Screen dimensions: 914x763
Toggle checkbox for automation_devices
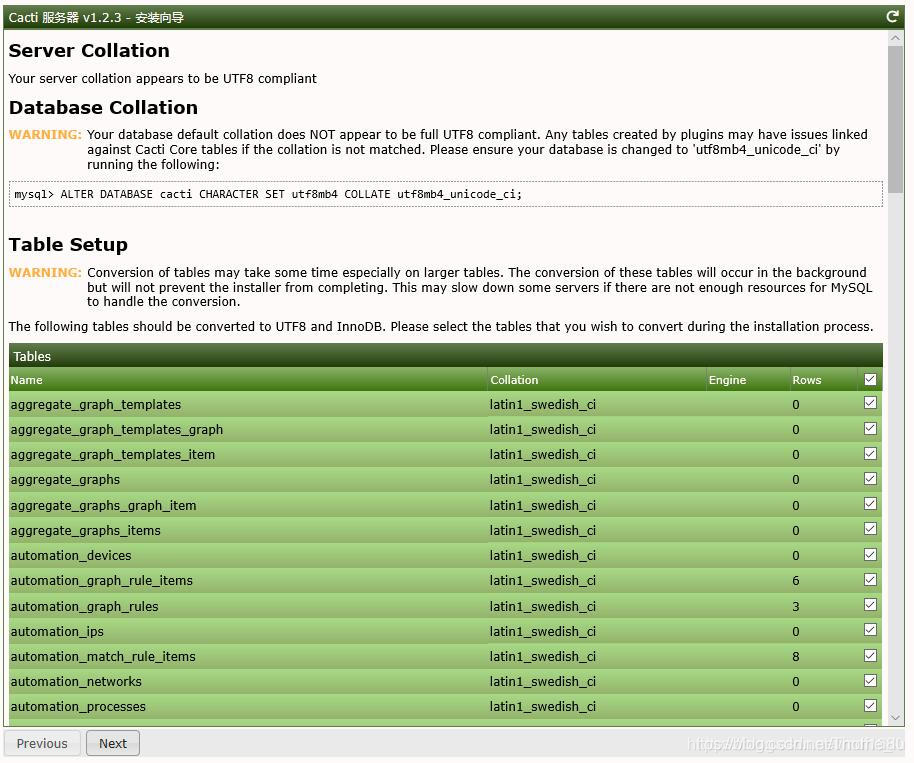tap(870, 554)
